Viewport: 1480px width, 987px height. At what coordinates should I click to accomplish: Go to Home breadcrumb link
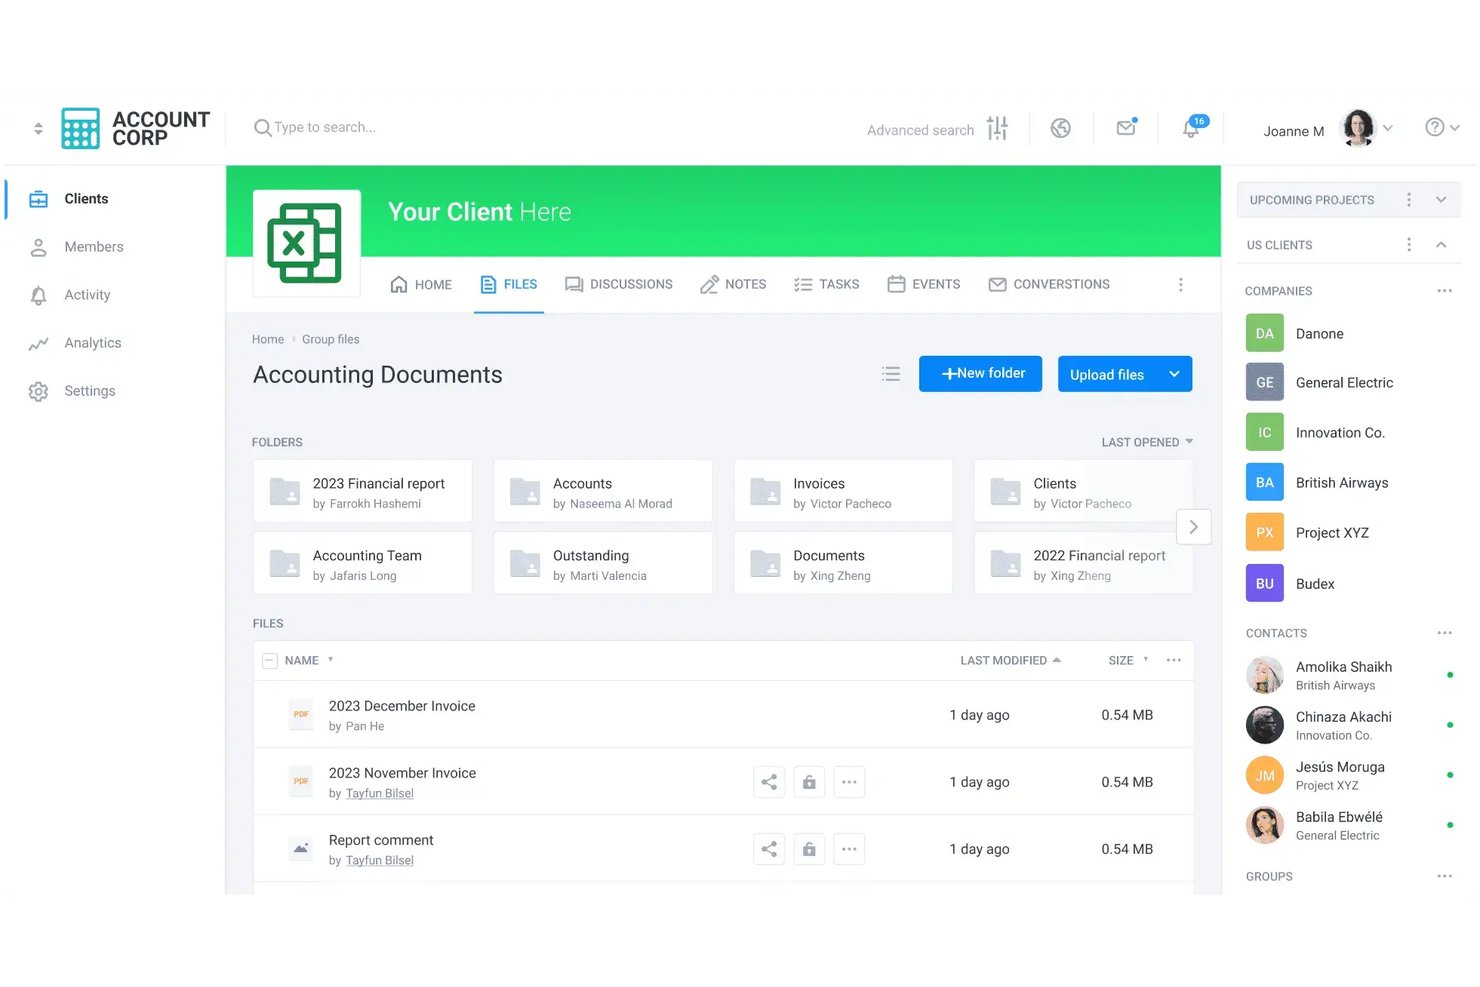pyautogui.click(x=268, y=340)
